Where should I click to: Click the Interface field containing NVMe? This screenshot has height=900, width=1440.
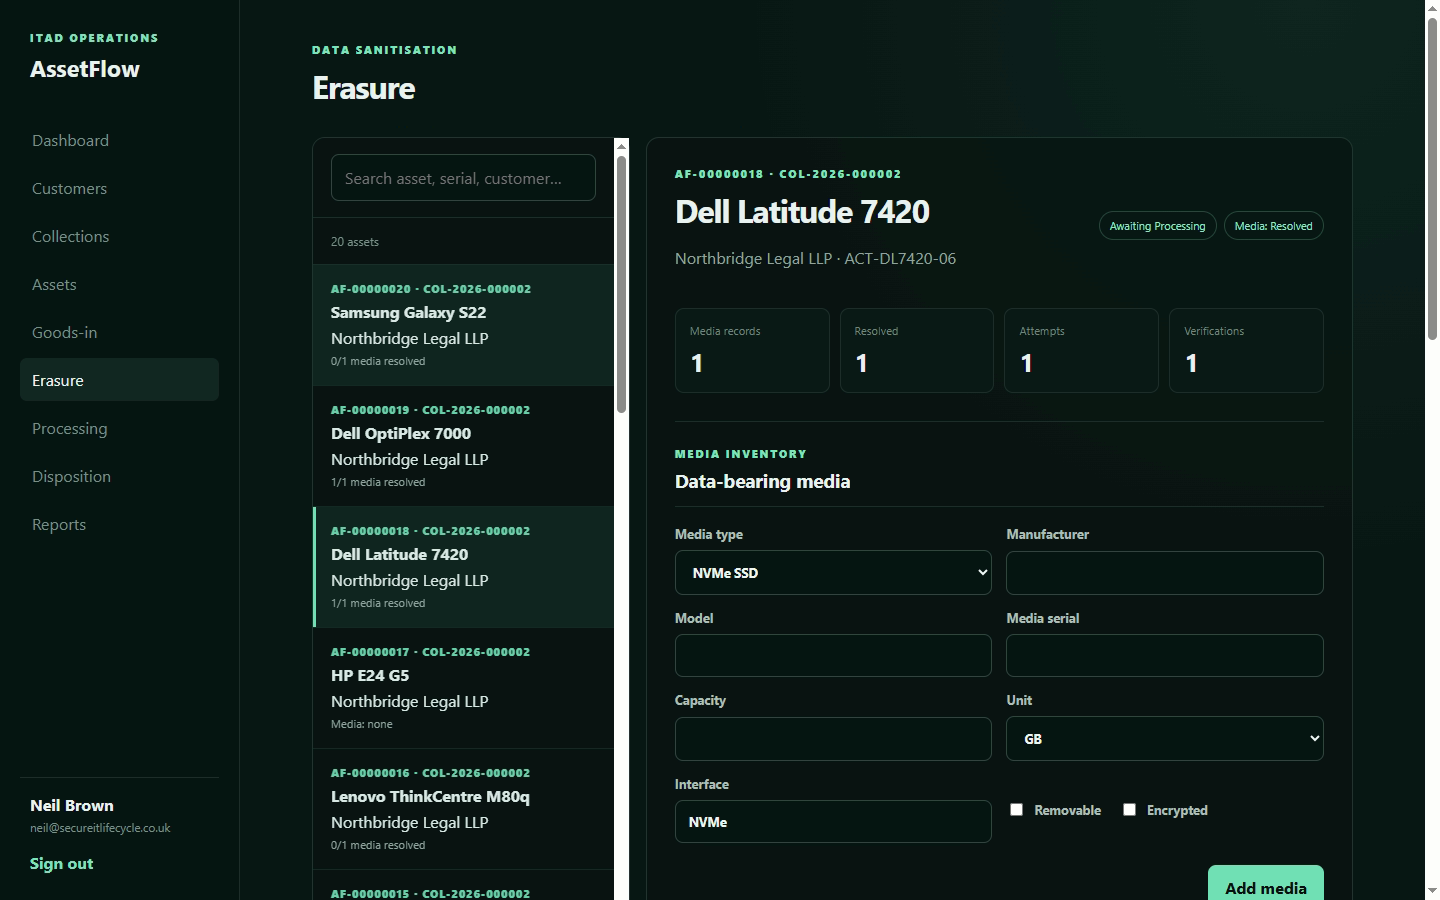coord(833,822)
